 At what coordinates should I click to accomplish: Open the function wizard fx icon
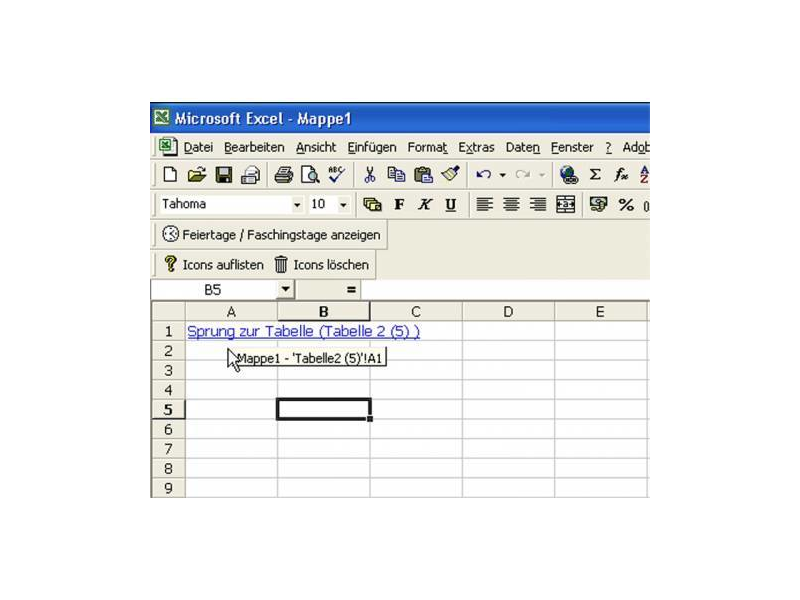click(x=621, y=175)
